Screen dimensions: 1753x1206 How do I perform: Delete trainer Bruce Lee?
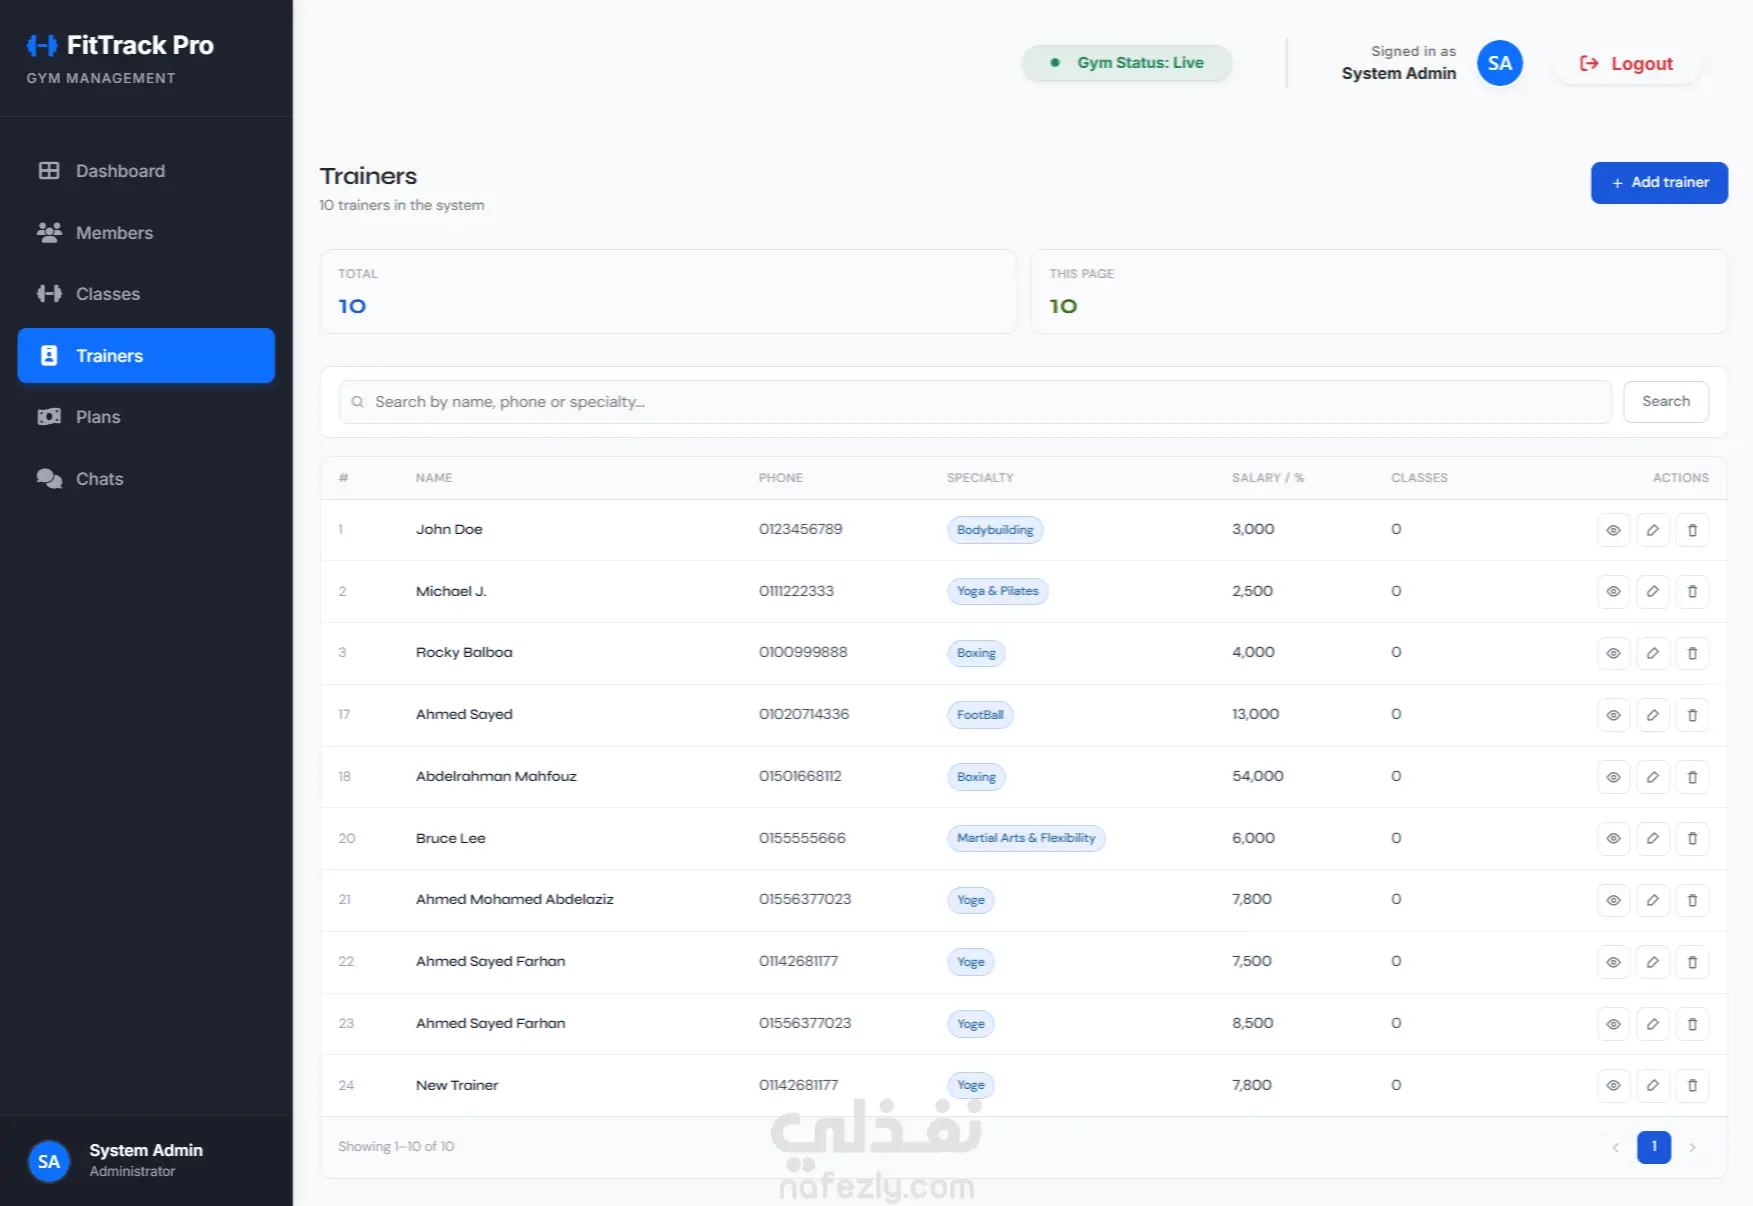coord(1692,839)
